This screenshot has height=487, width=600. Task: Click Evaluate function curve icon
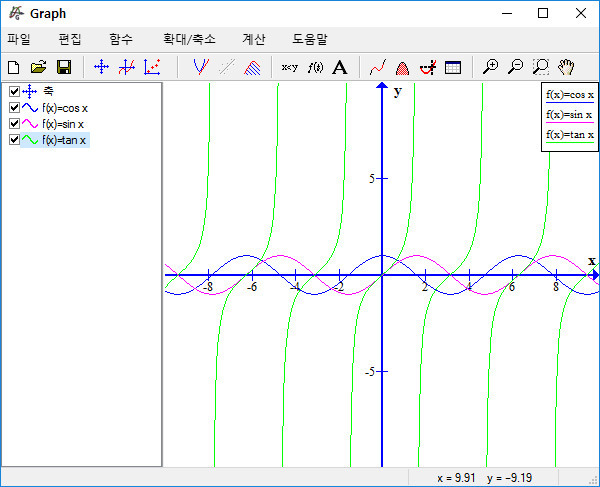[378, 67]
